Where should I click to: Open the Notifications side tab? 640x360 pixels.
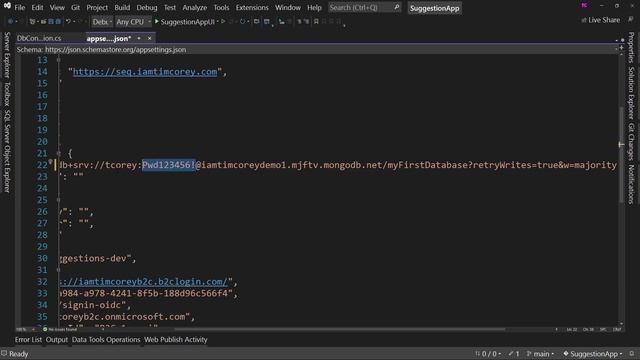(x=631, y=184)
